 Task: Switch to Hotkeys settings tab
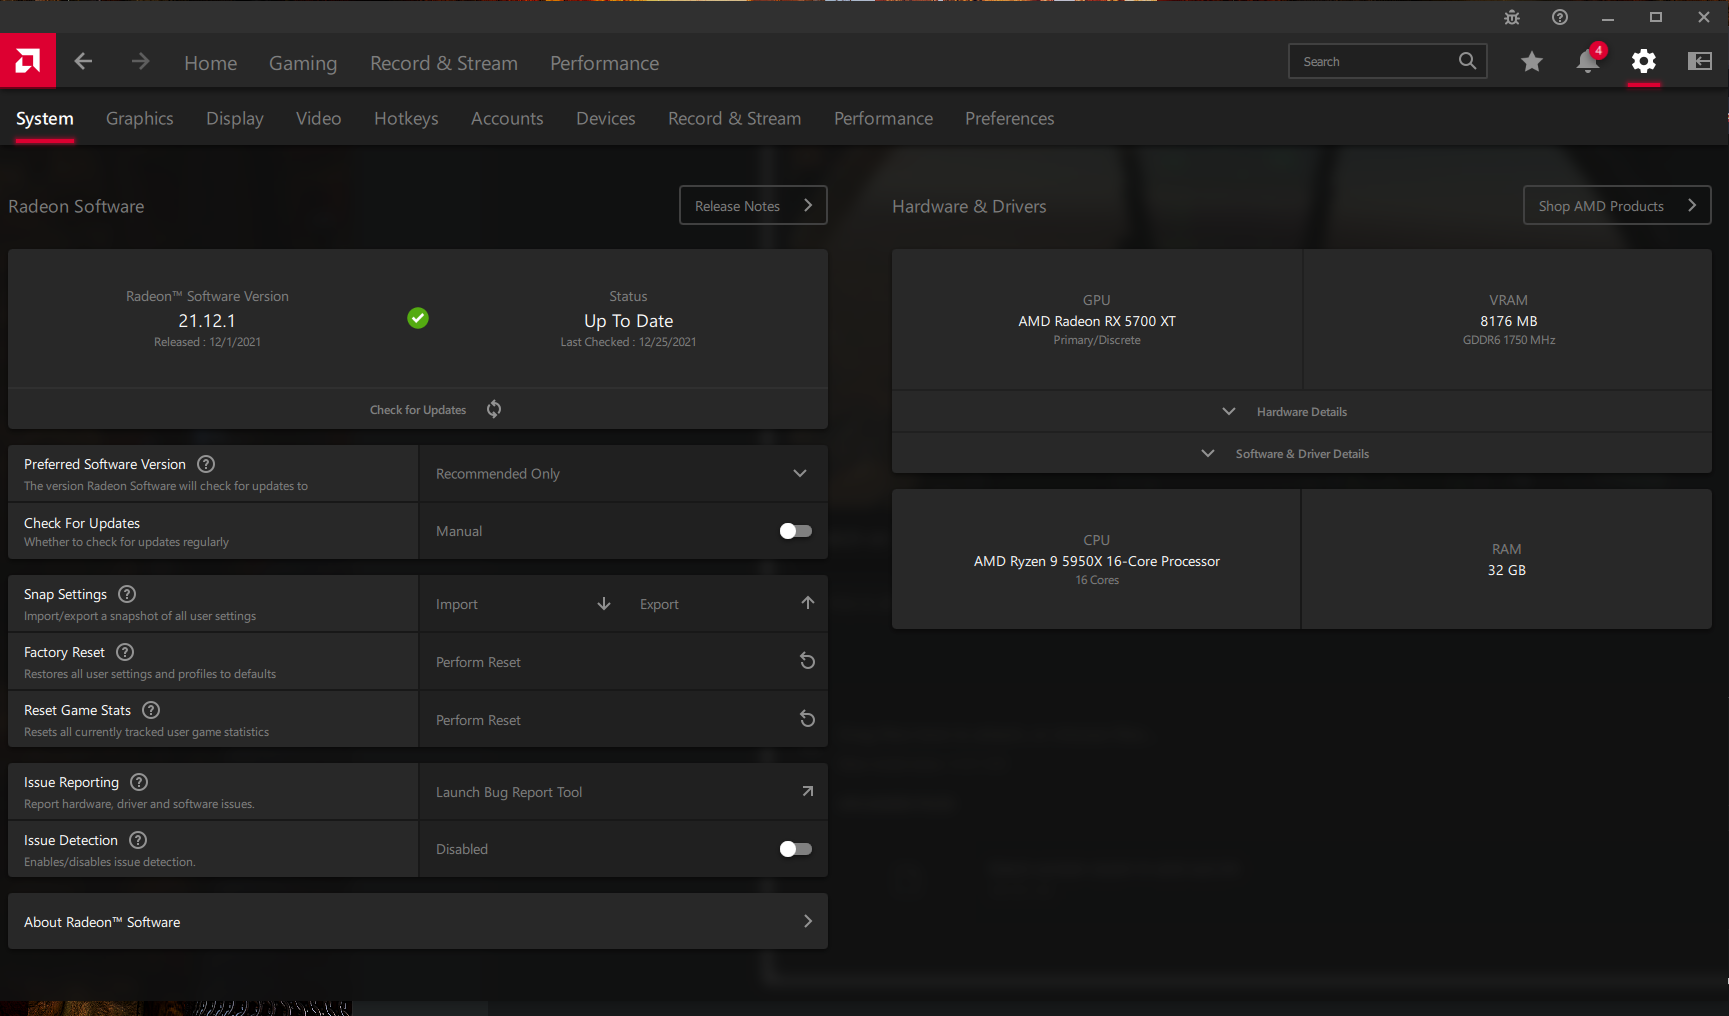[x=406, y=119]
